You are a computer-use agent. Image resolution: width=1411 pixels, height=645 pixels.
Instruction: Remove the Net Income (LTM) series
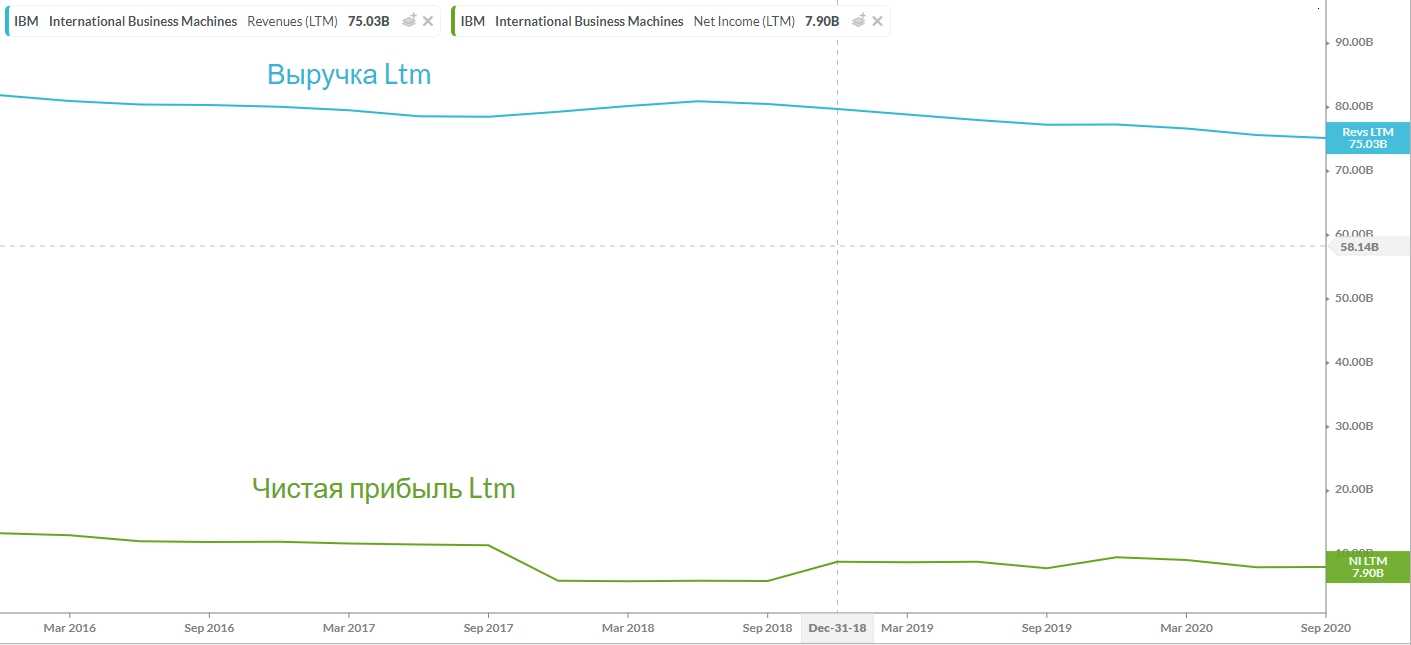coord(877,21)
